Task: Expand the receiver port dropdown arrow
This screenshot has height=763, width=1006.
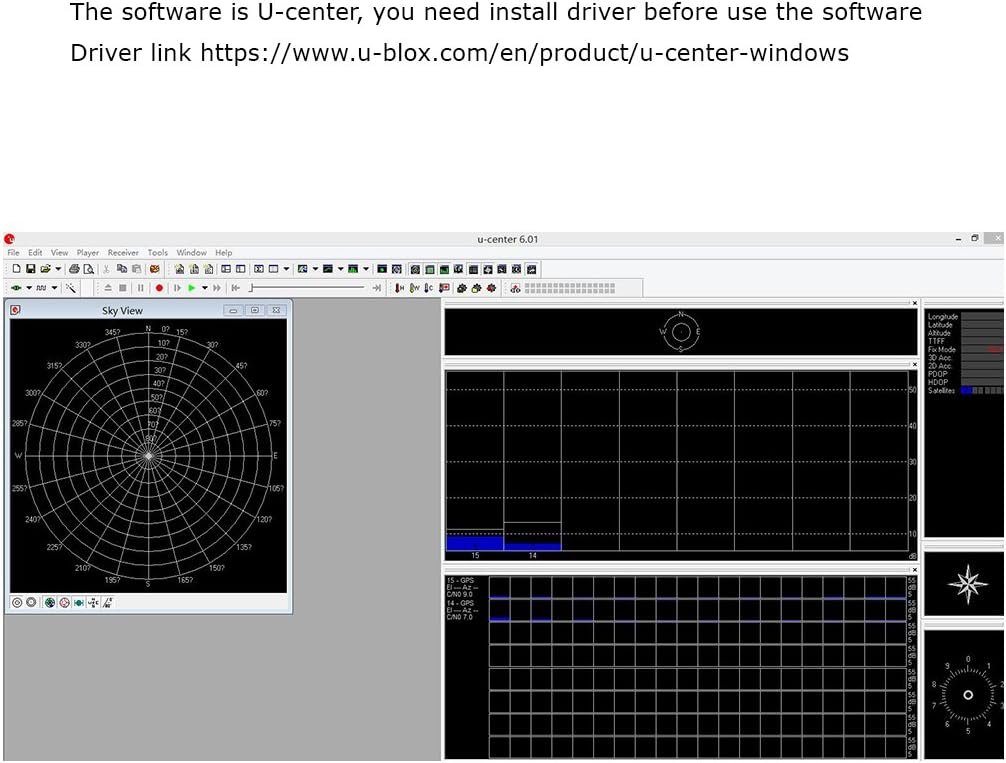Action: (29, 288)
